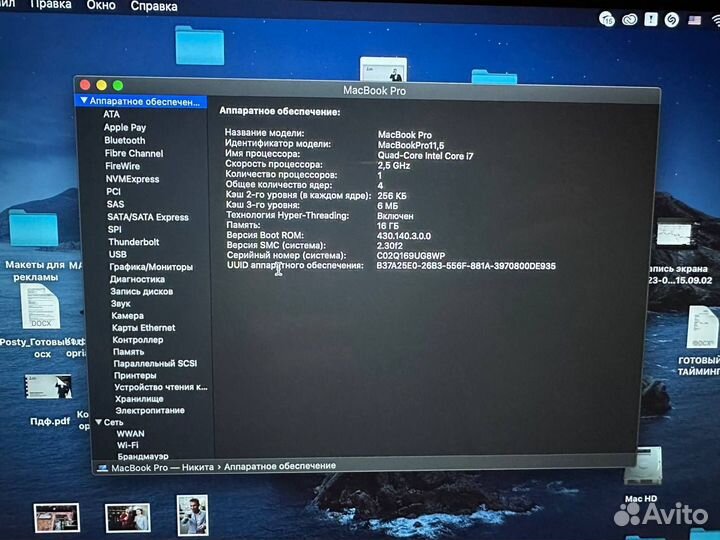Select the man with cup photo thumbnail
Screen dimensions: 720x540
tap(192, 515)
